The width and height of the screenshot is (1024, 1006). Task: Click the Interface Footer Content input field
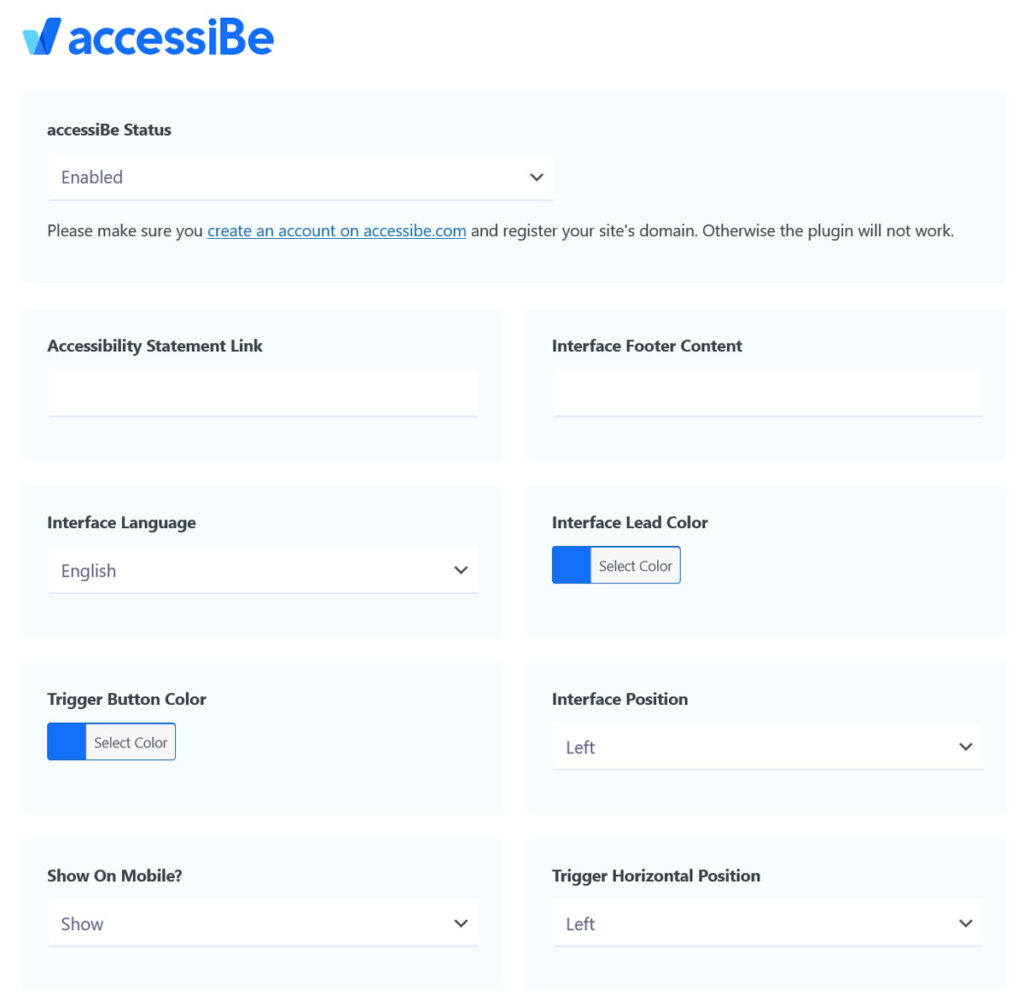pyautogui.click(x=767, y=392)
